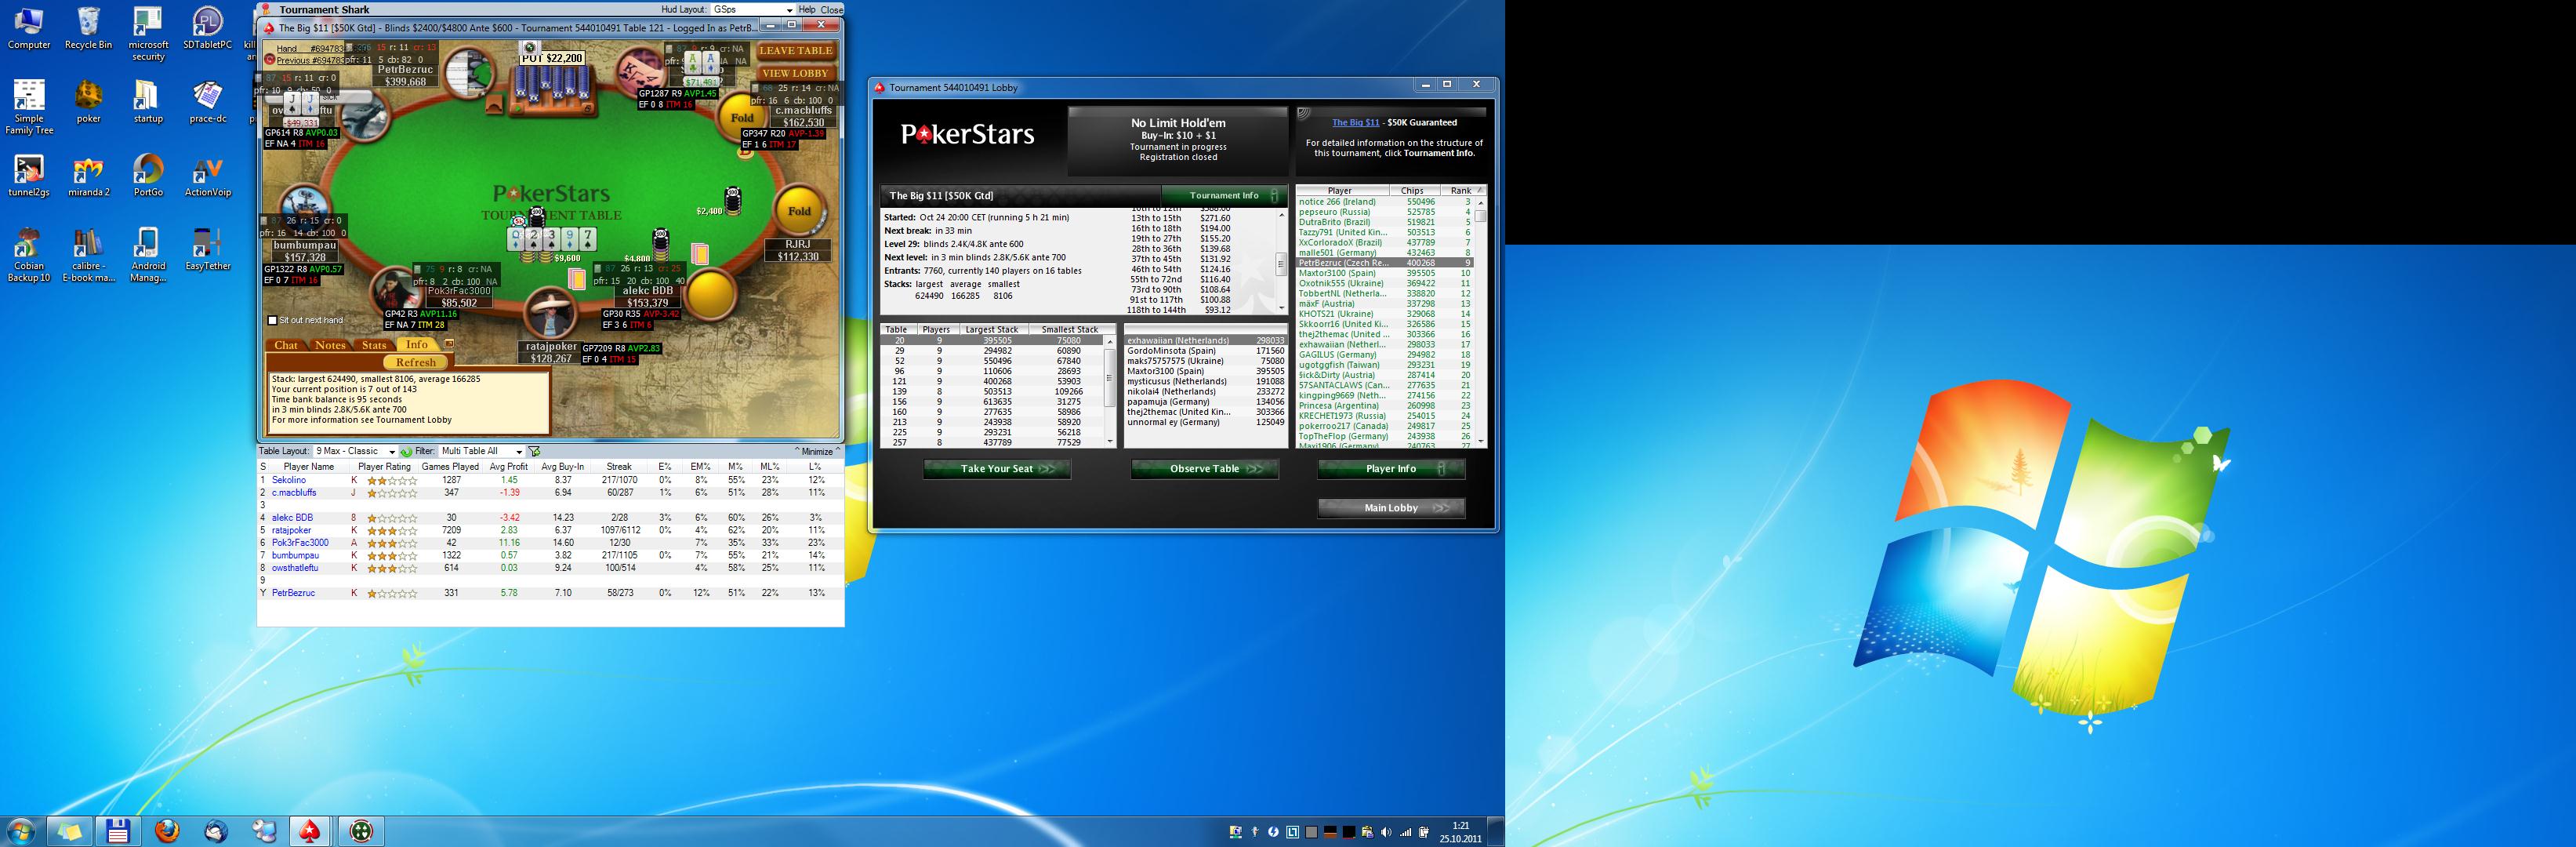Screen dimensions: 2576x847
Task: Open Firefox from the taskbar
Action: click(x=167, y=831)
